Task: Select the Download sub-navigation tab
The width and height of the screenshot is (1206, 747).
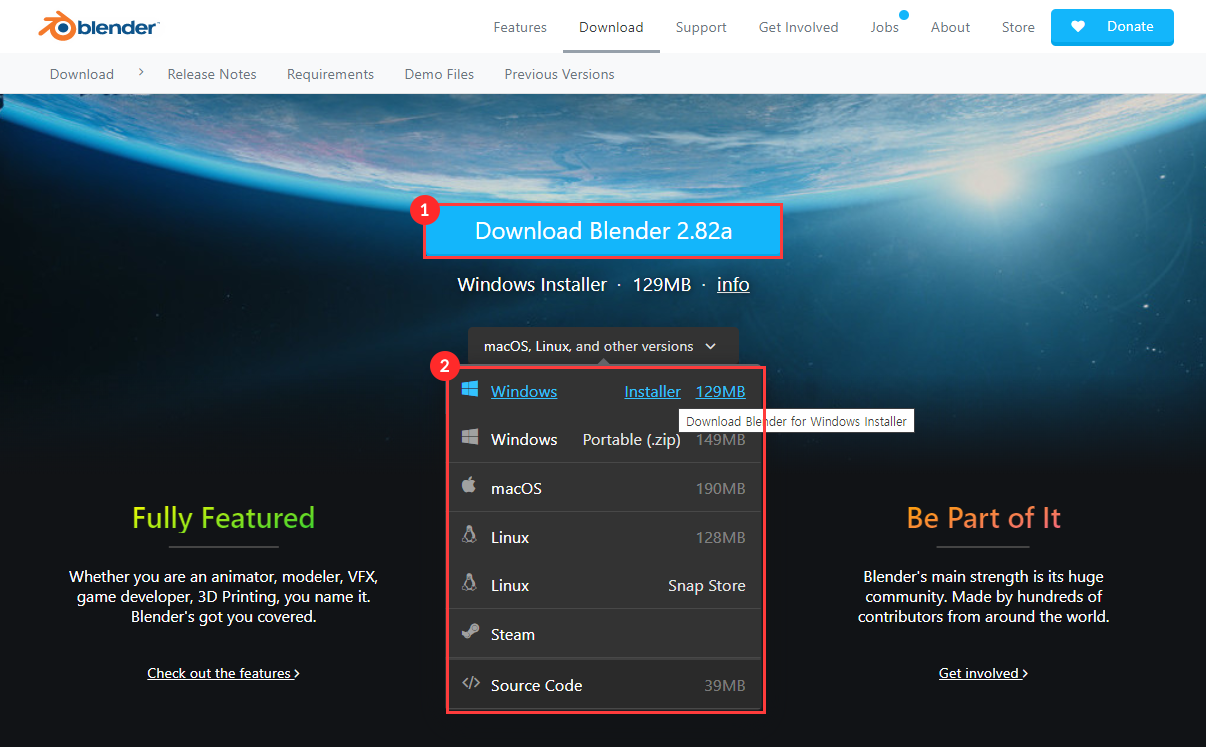Action: (x=81, y=74)
